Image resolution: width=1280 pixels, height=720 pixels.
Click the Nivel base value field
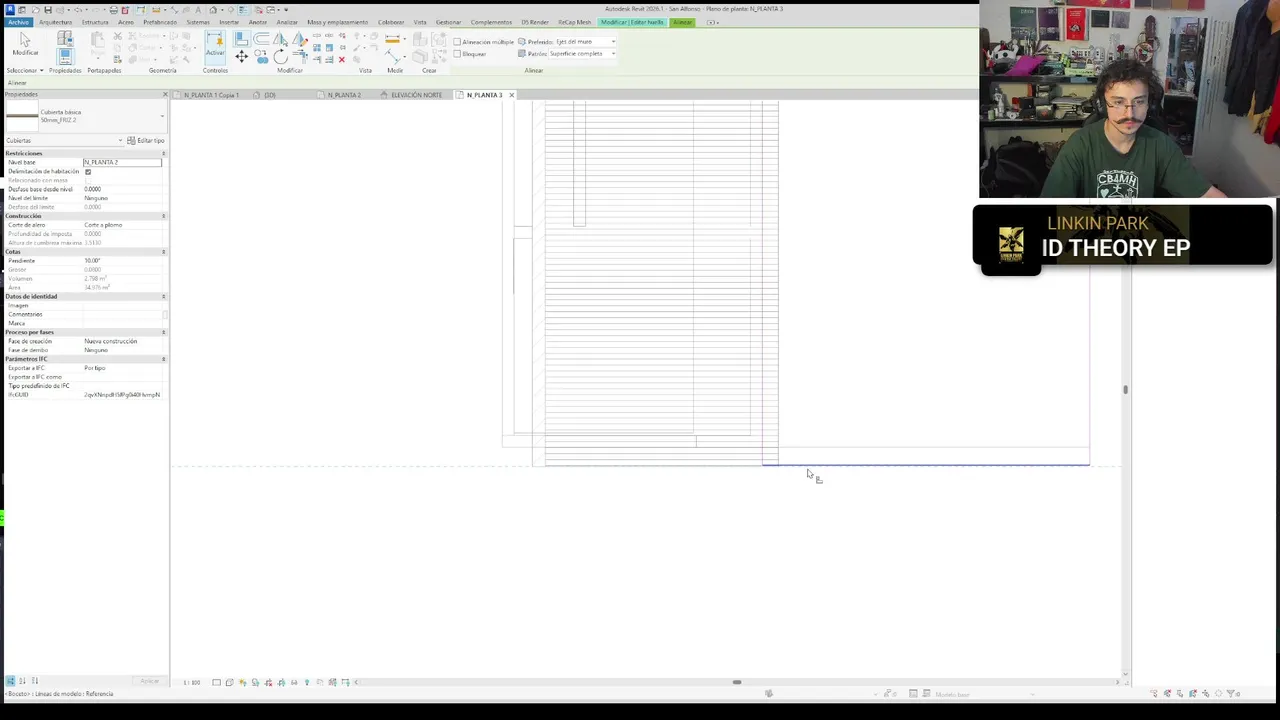(x=122, y=162)
